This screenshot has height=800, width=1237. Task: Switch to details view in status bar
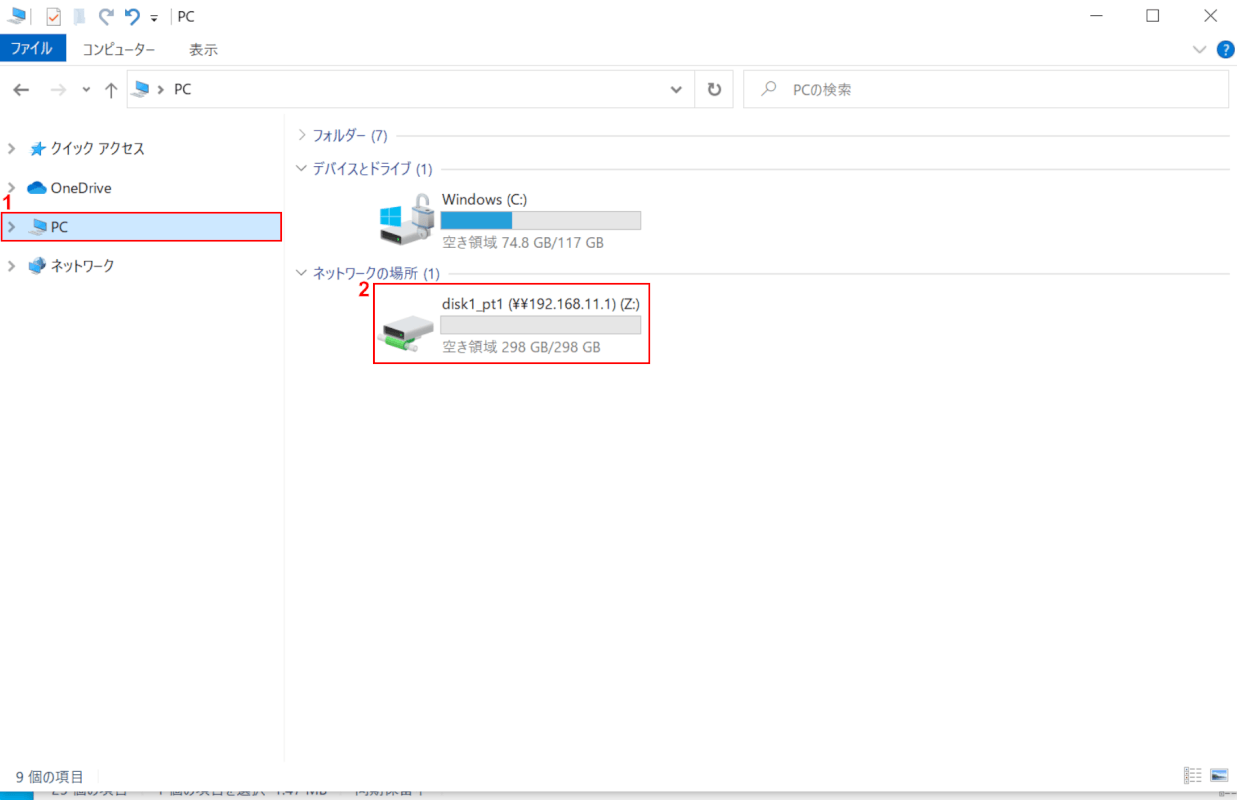(1192, 776)
